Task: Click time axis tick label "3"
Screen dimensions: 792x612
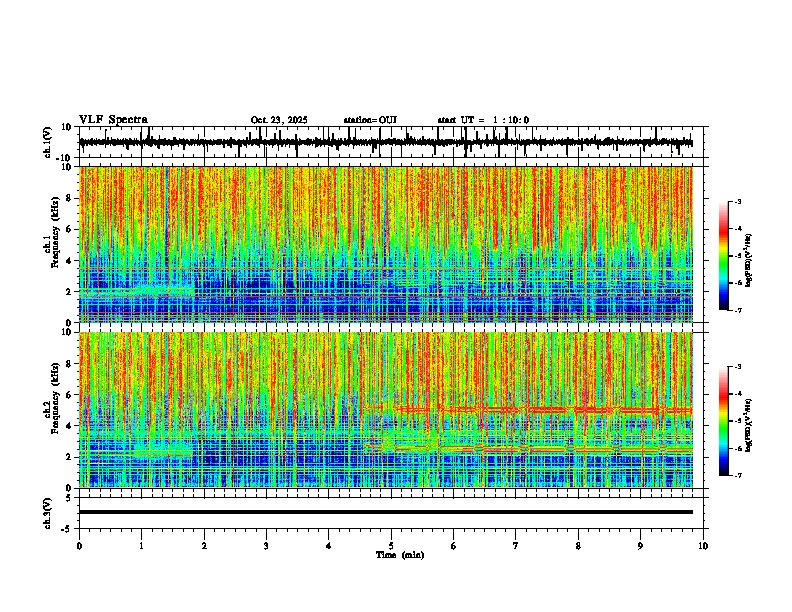Action: point(266,546)
